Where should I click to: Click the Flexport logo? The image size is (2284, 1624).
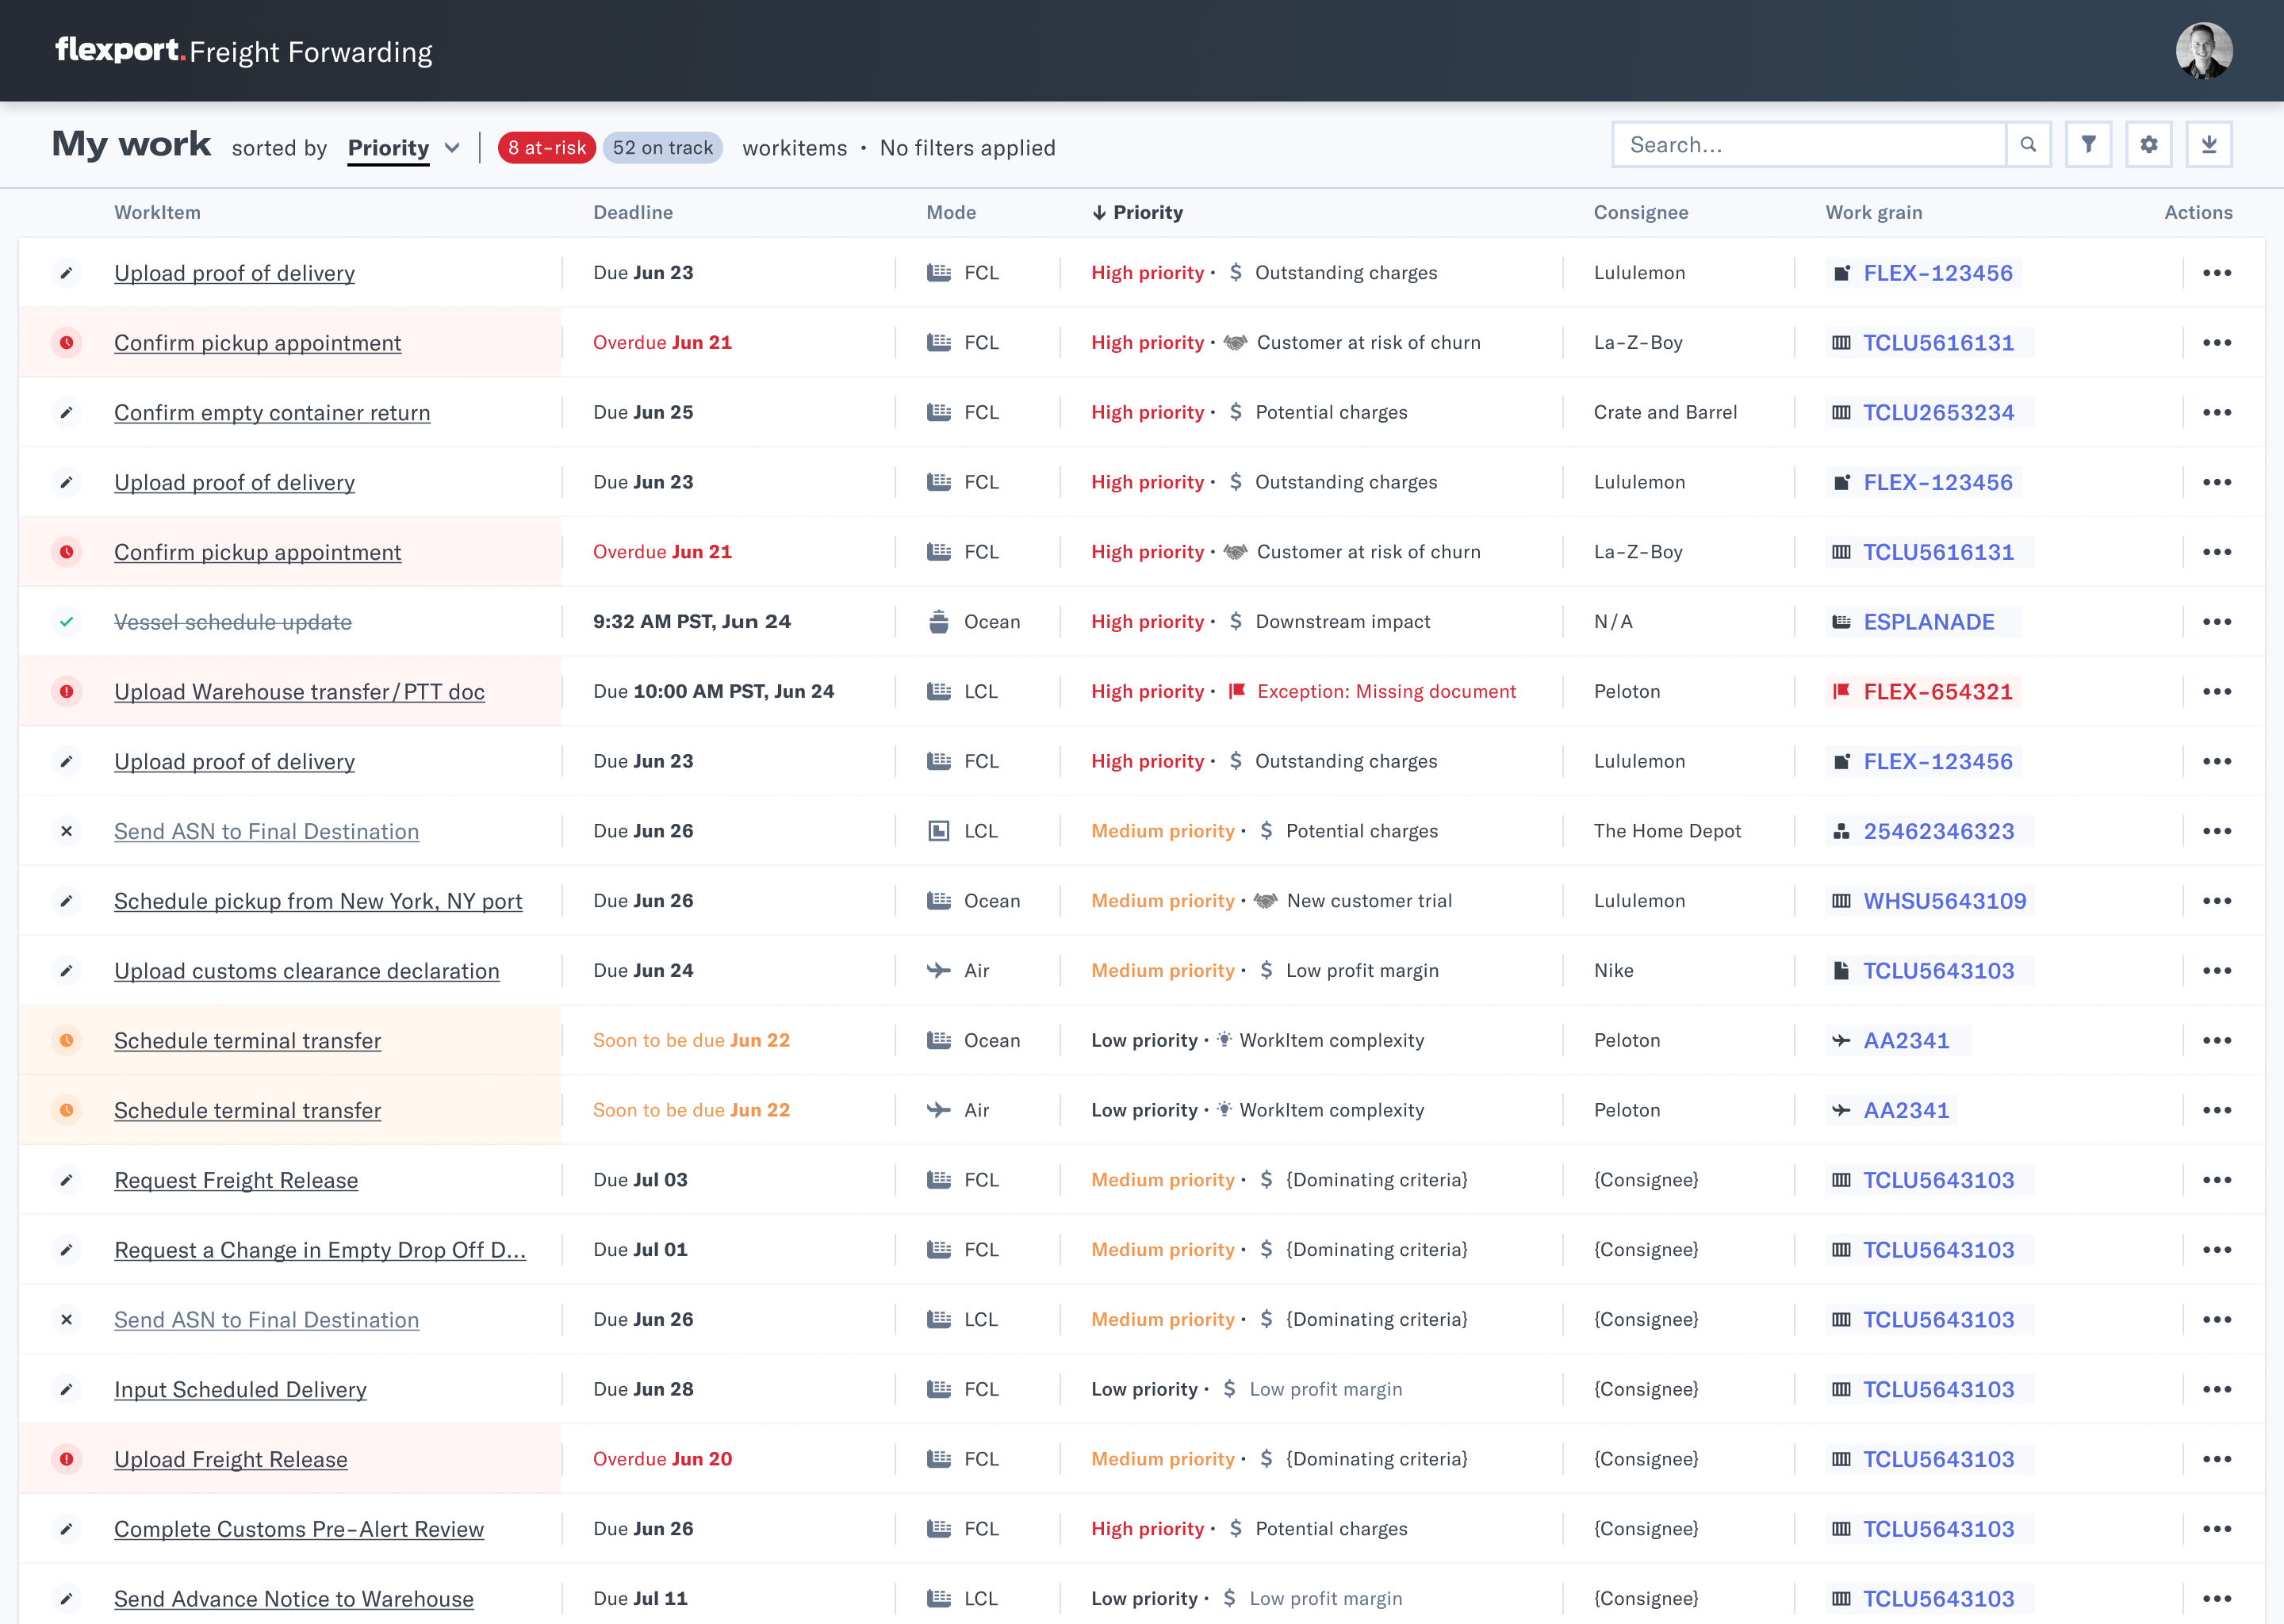(120, 50)
